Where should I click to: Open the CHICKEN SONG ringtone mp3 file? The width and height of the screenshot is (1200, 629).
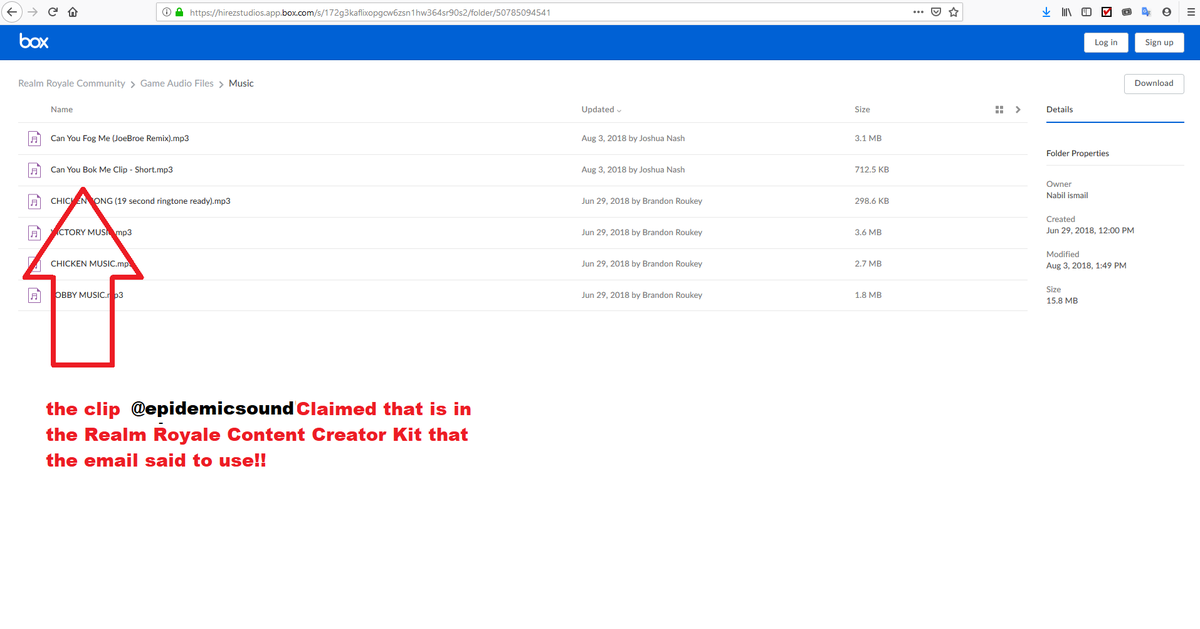[x=141, y=201]
